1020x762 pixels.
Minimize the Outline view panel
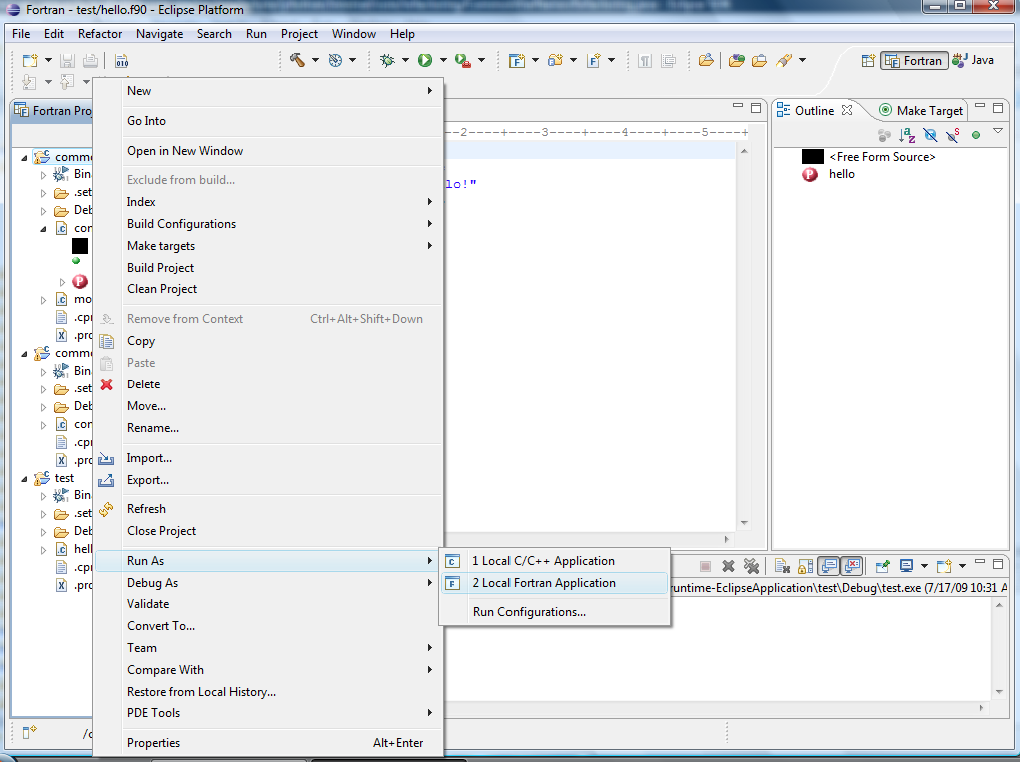980,106
